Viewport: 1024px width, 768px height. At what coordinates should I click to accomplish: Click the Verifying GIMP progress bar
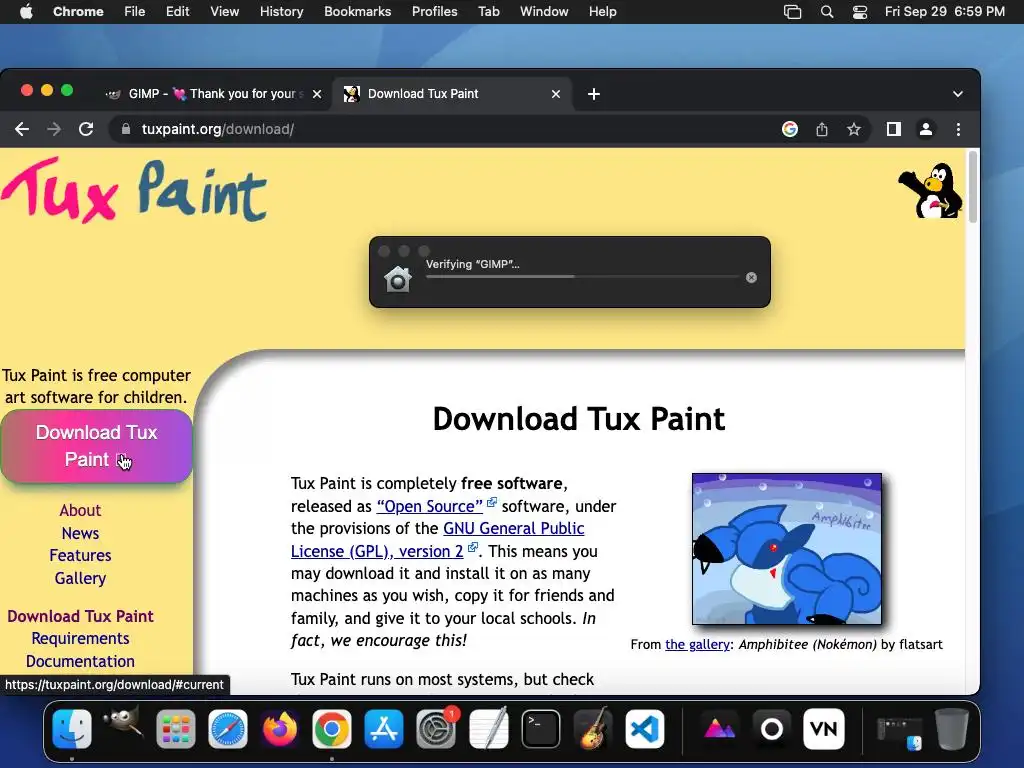582,277
